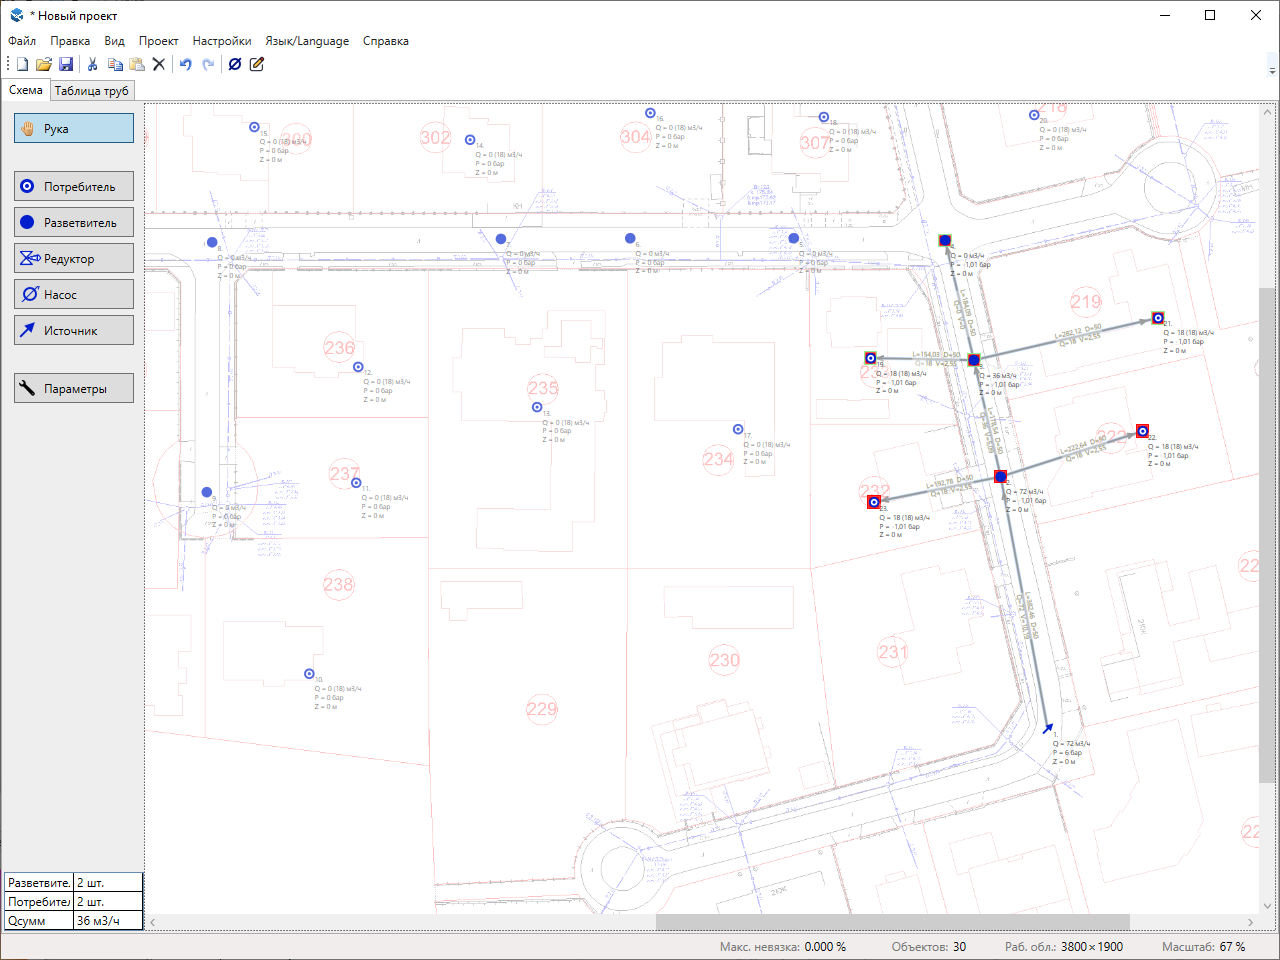Delete selection with the X icon
Viewport: 1280px width, 960px height.
coord(159,64)
